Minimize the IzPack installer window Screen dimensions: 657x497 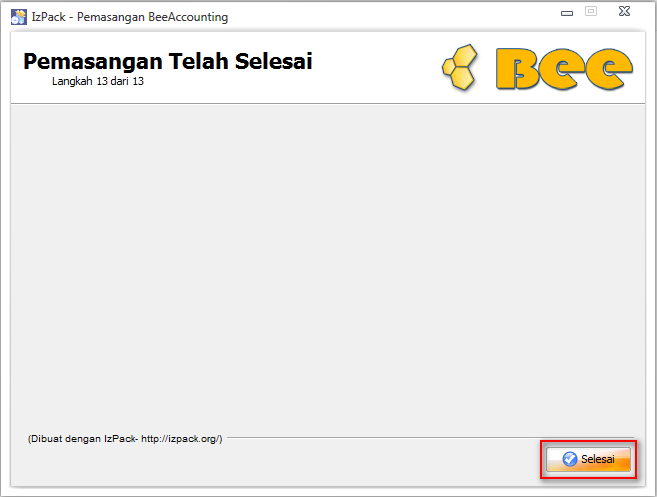567,13
